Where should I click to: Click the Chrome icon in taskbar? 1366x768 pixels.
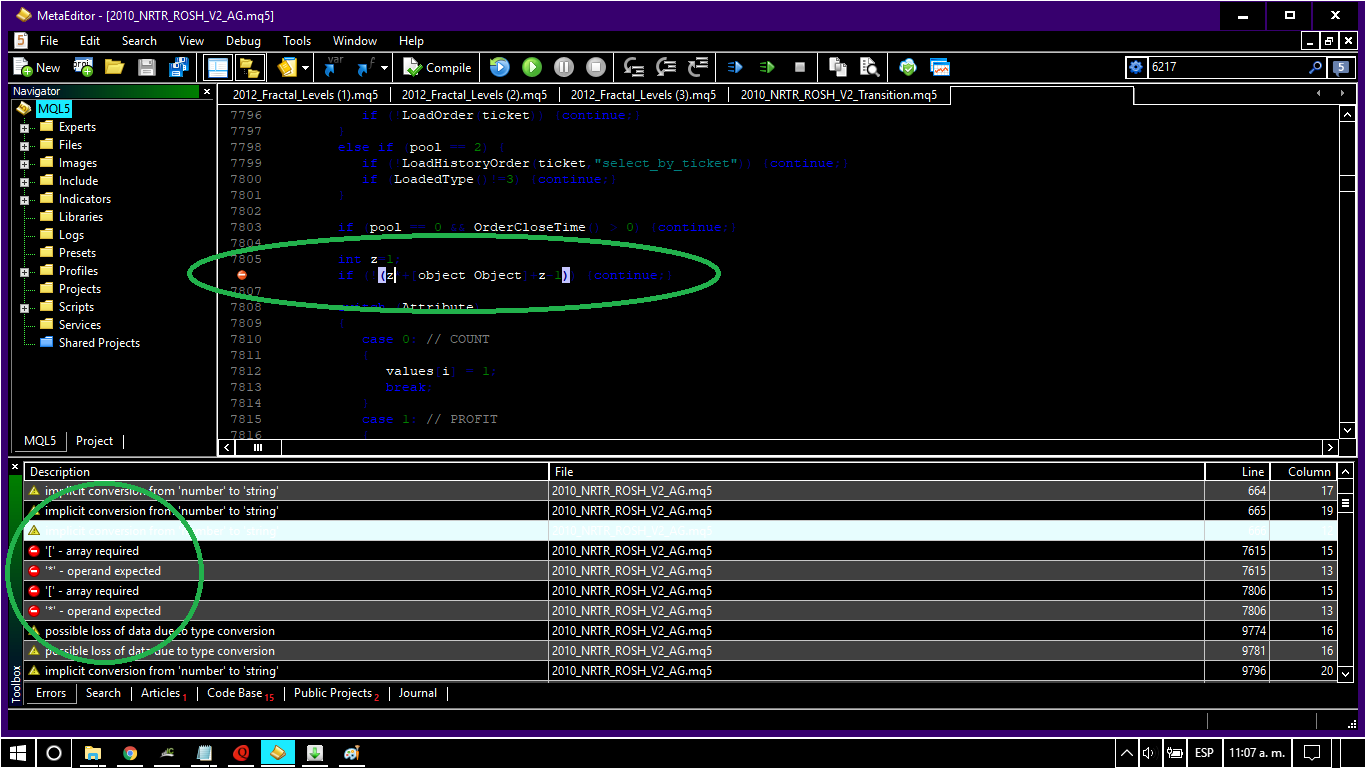[130, 753]
